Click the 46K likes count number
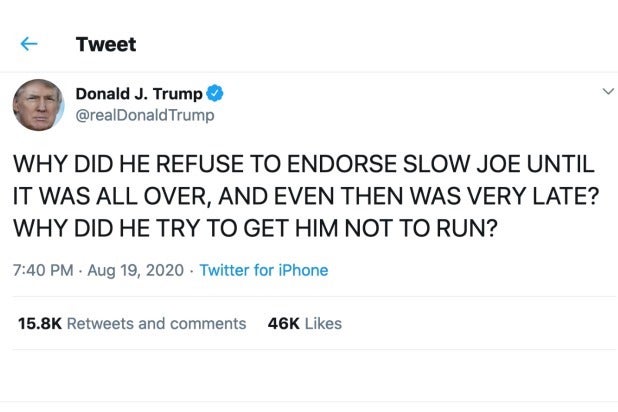The image size is (618, 412). point(284,323)
